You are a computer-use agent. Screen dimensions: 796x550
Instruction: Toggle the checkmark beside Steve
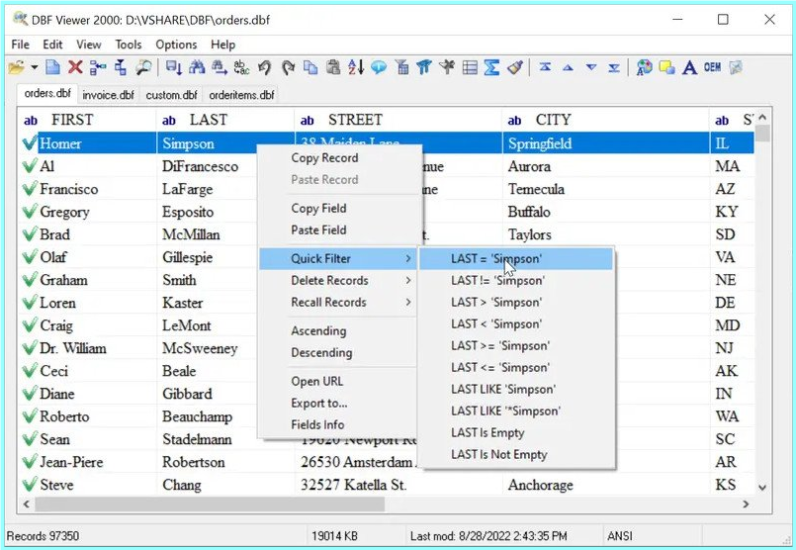[x=30, y=484]
